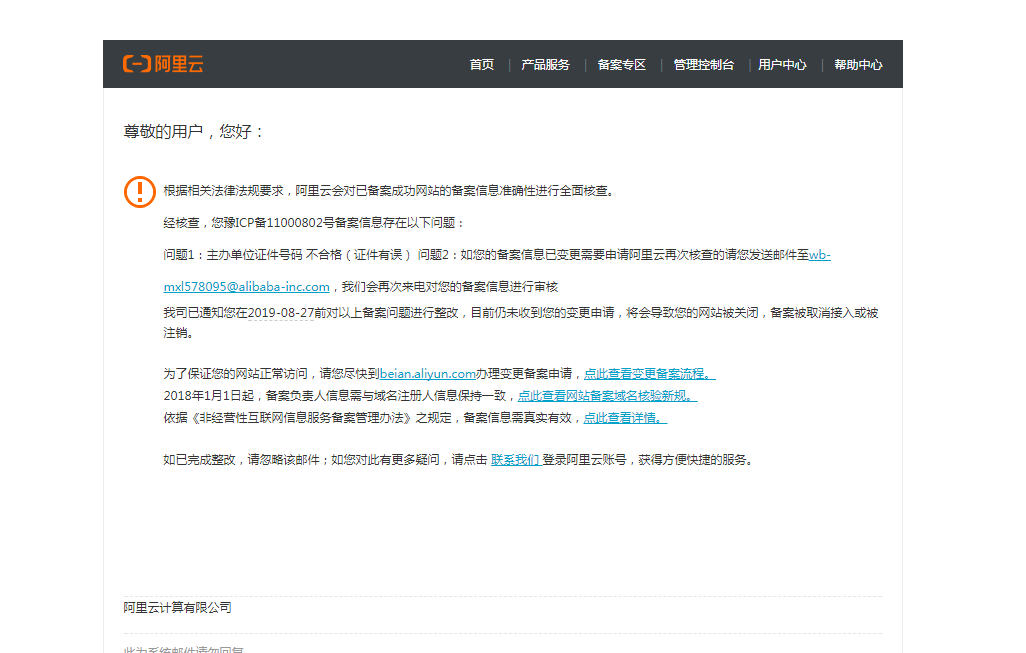1026x653 pixels.
Task: Click the orange exclamation warning icon
Action: pos(140,192)
